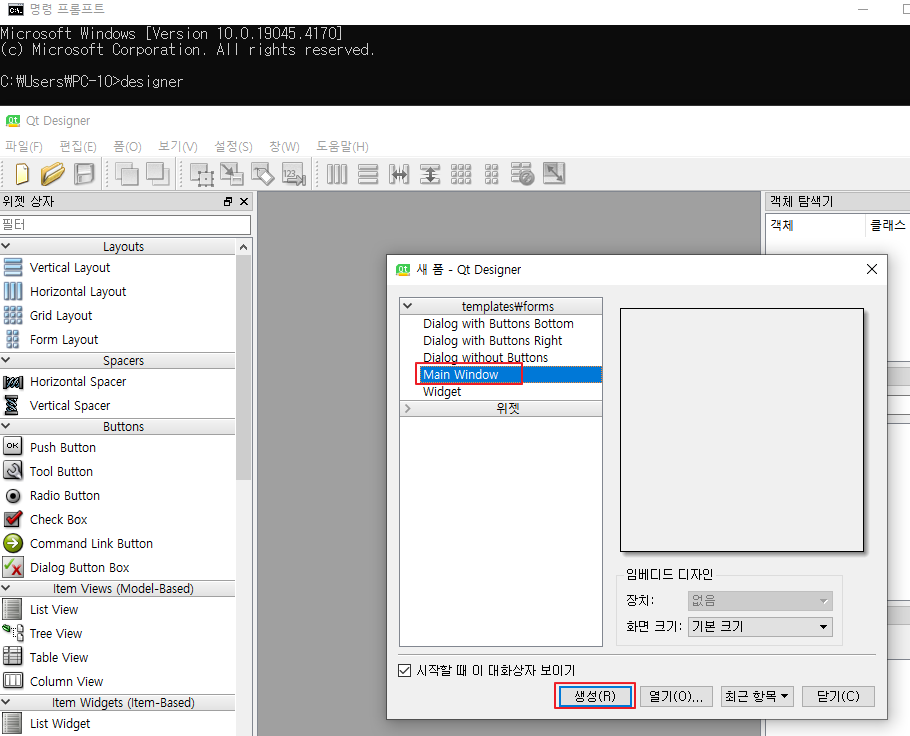
Task: Open the 최근 항목 dropdown button
Action: coord(757,696)
